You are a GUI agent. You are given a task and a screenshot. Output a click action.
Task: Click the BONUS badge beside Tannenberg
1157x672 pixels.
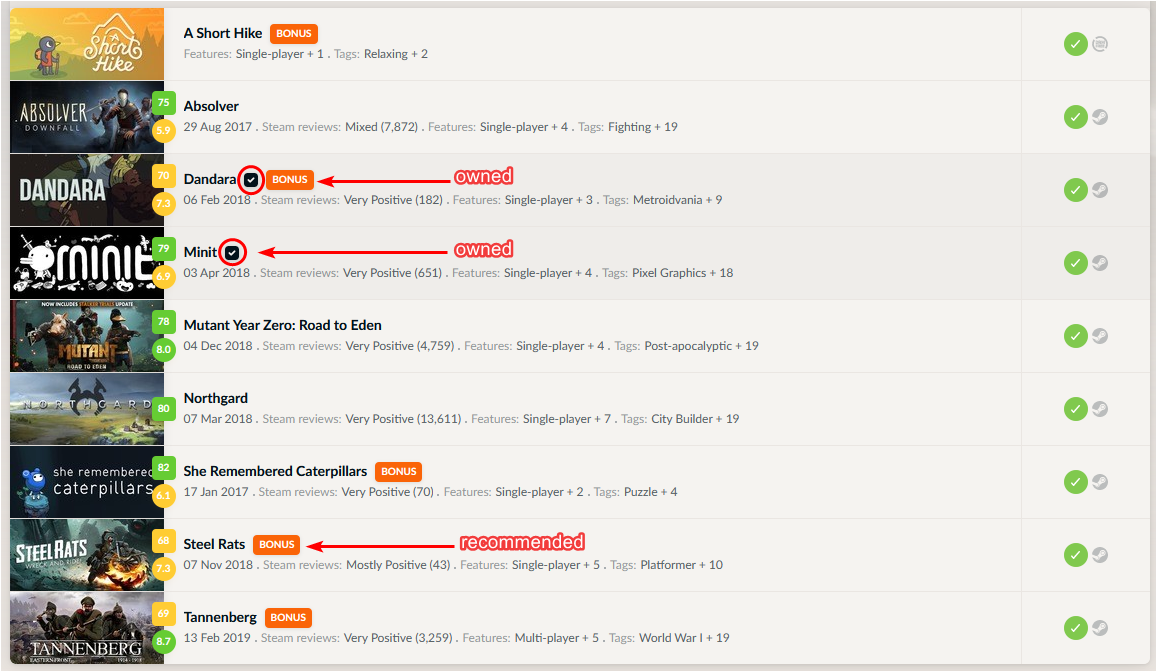[x=288, y=618]
